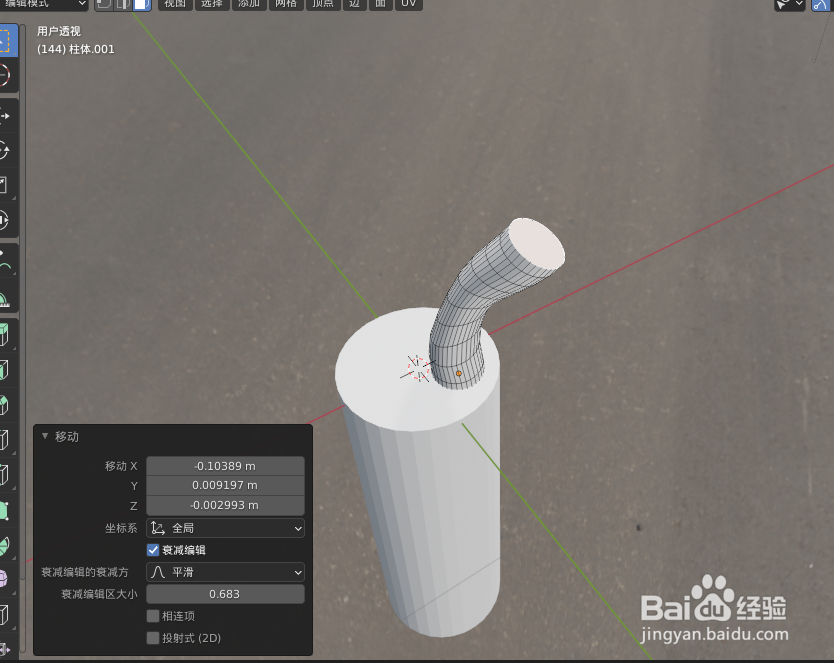Disable the 衰减编辑 checkbox
The image size is (834, 663).
(153, 549)
